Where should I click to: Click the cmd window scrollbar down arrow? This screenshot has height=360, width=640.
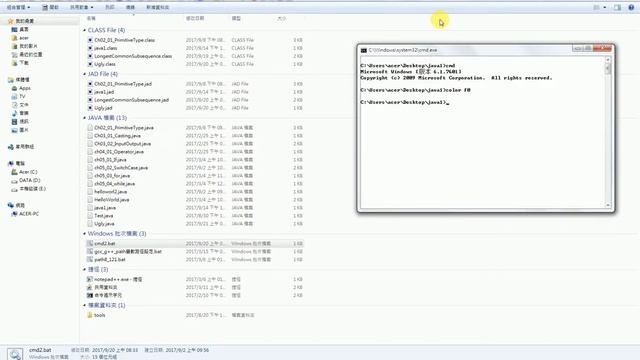click(x=608, y=205)
